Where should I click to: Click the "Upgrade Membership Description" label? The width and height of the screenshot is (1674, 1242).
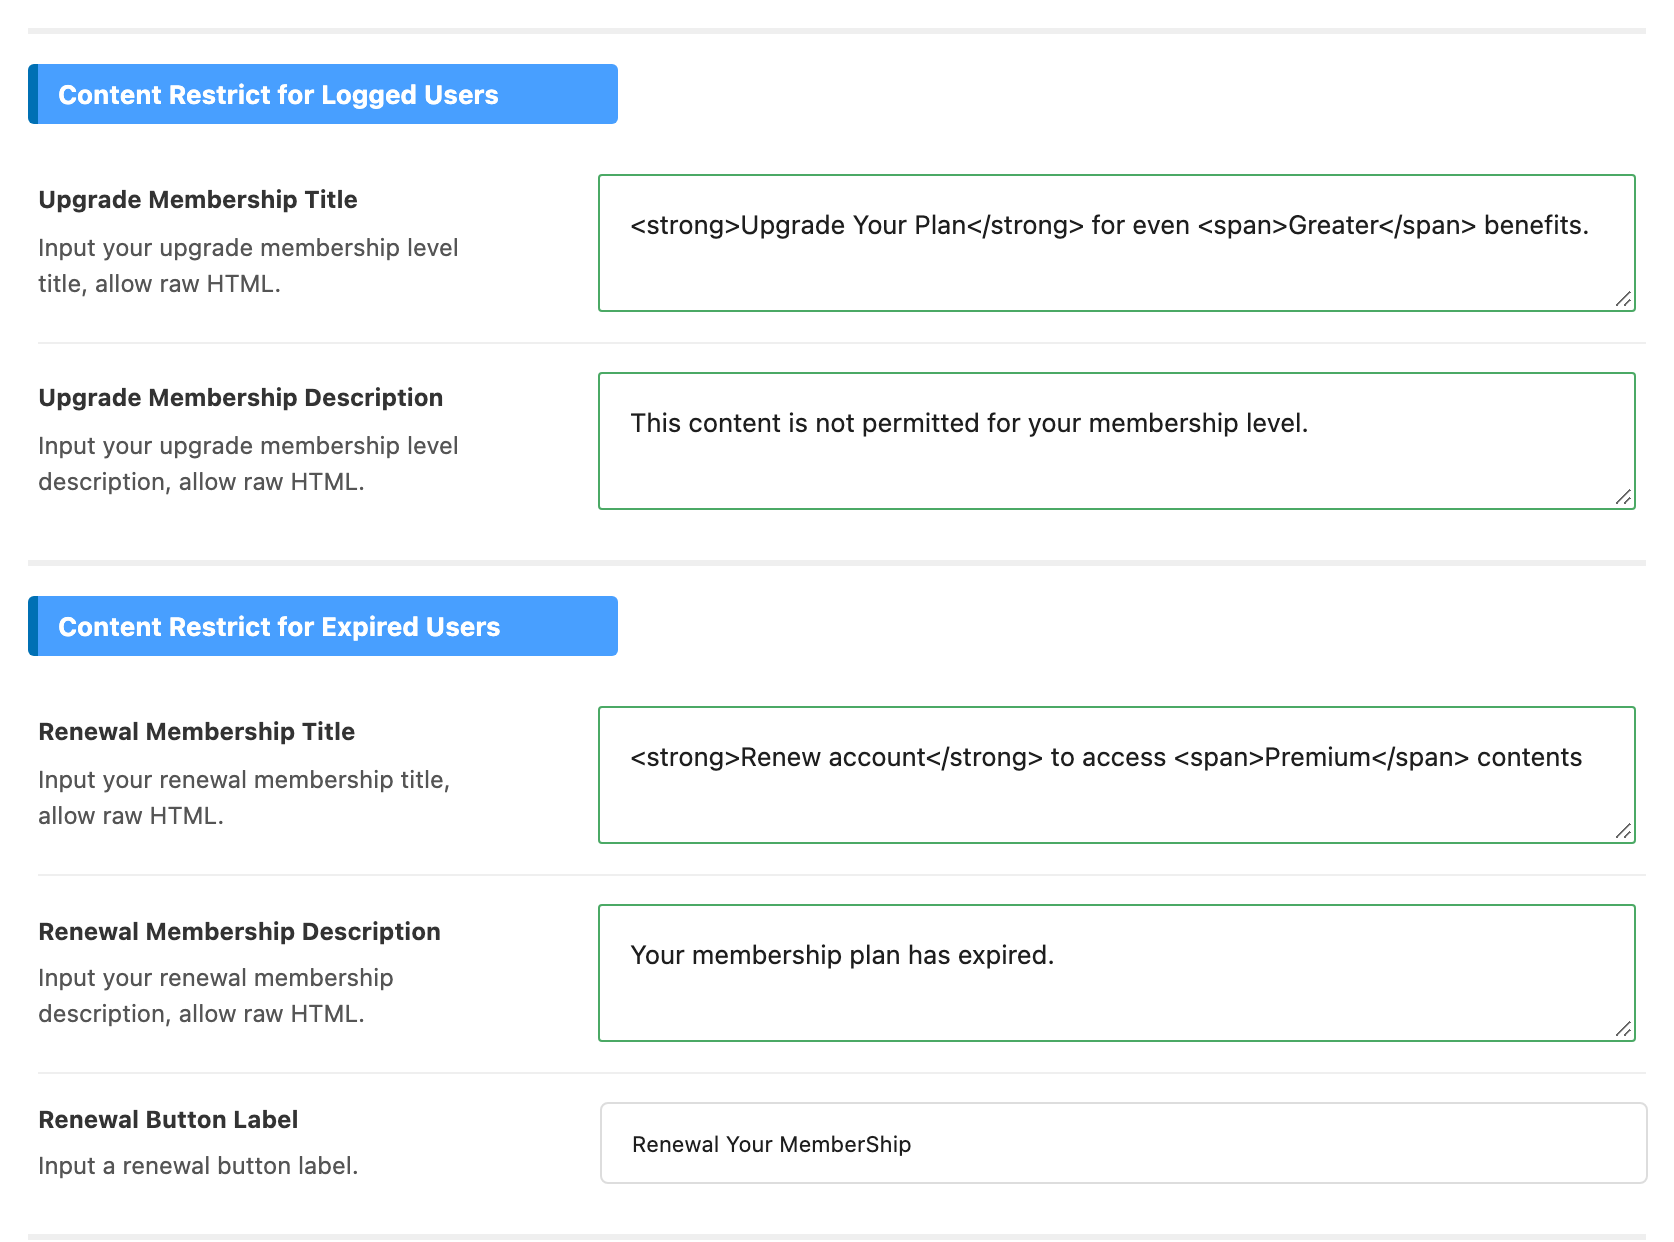coord(241,398)
